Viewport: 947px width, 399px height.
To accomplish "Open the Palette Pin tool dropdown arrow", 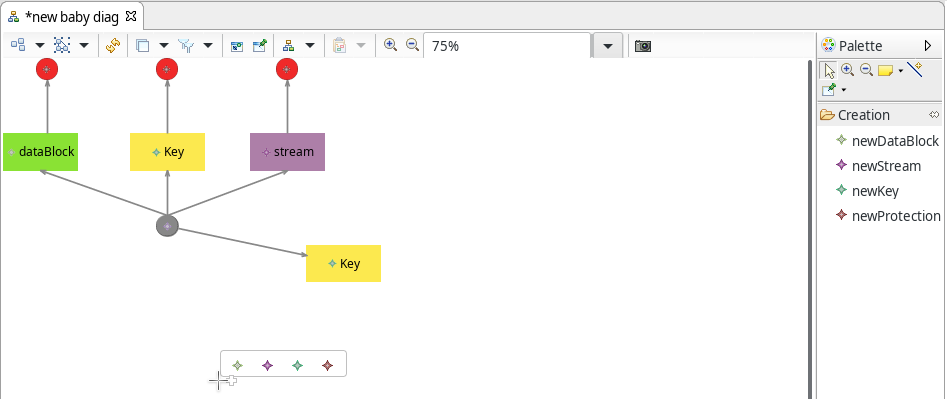I will [844, 91].
